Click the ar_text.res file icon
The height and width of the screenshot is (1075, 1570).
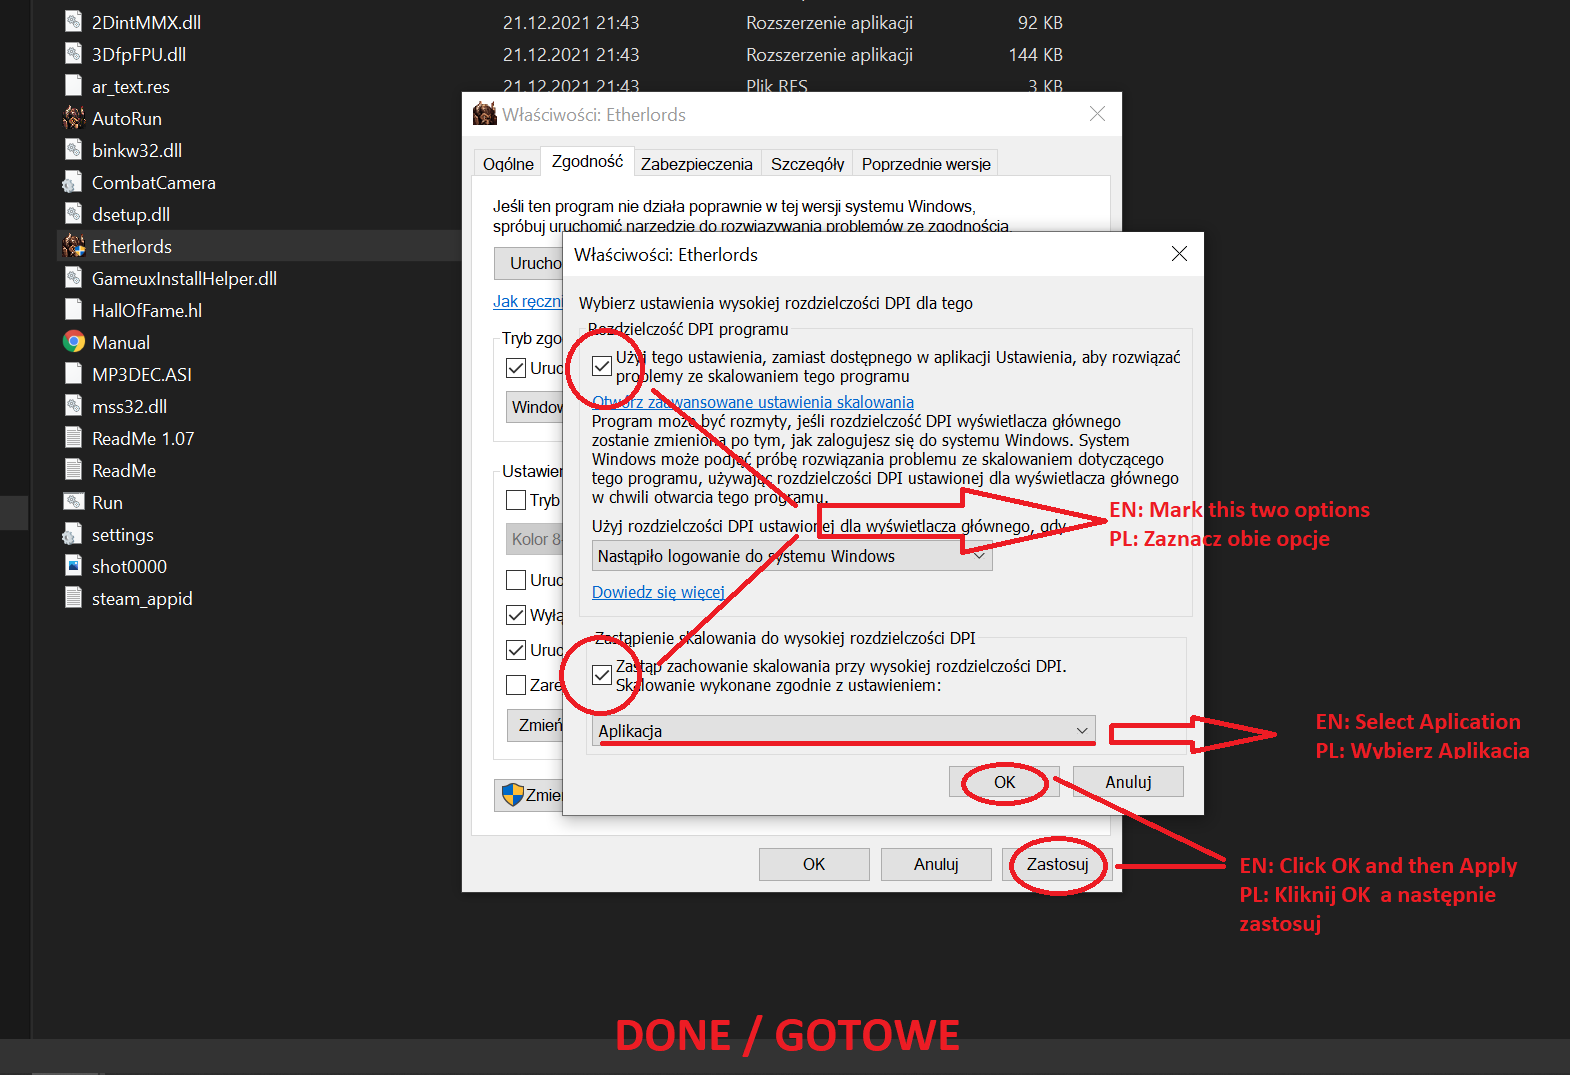pos(73,86)
